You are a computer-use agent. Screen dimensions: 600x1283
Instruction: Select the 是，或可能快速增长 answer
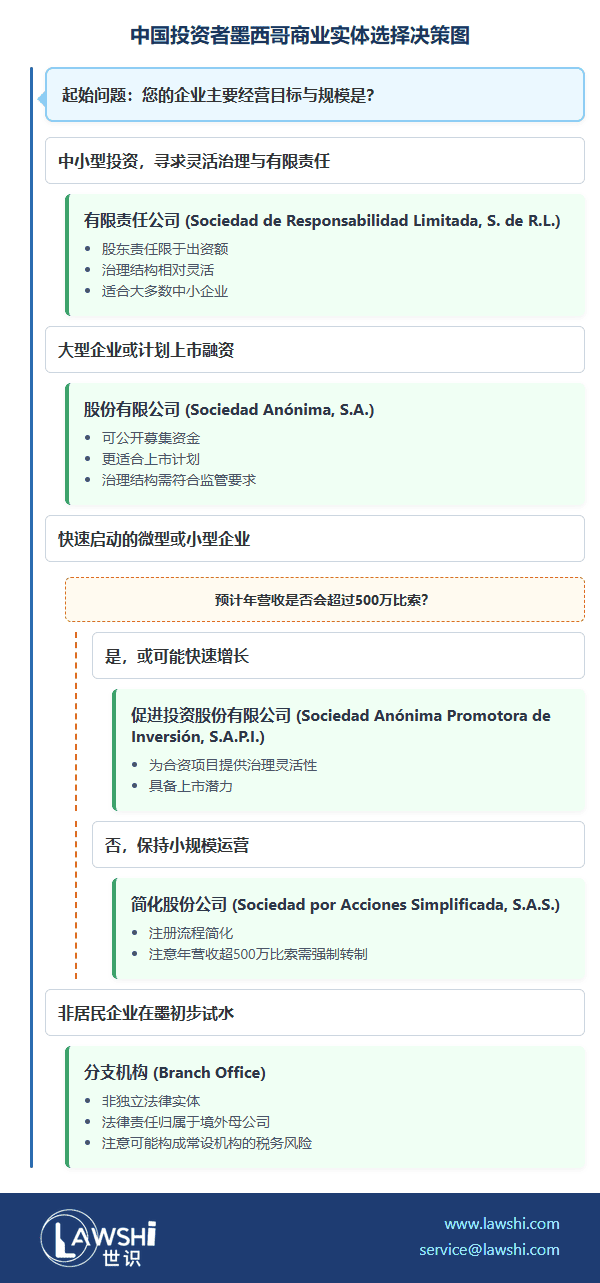click(x=337, y=655)
